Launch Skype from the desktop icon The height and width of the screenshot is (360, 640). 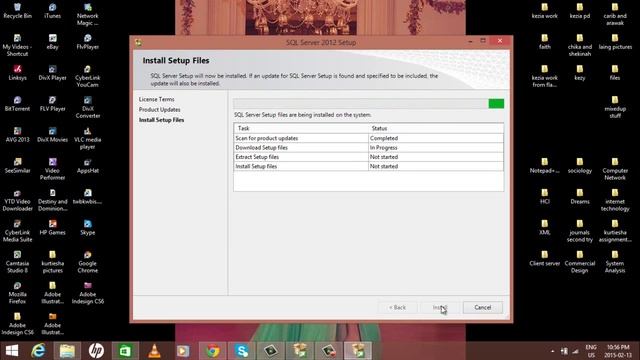tap(87, 228)
